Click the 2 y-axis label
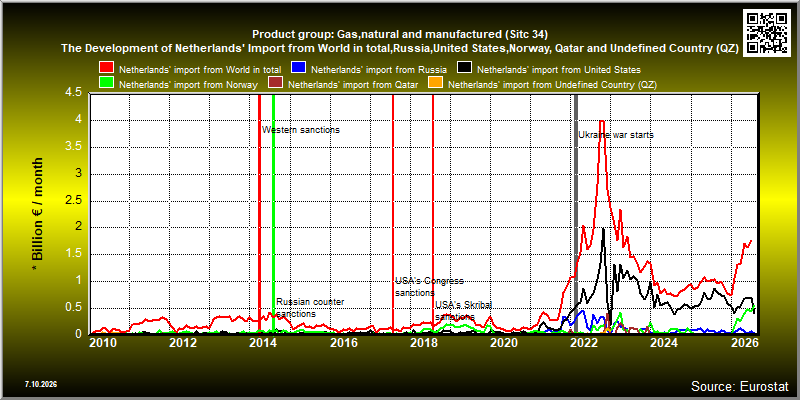Screen dimensions: 800x400 point(79,227)
